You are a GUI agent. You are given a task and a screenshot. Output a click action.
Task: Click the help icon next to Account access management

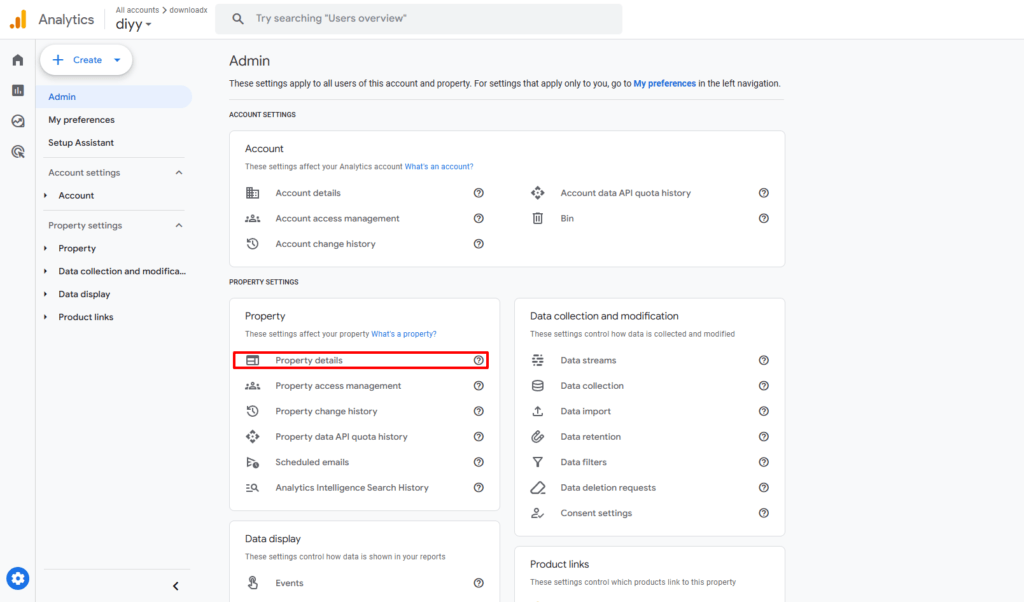point(479,218)
